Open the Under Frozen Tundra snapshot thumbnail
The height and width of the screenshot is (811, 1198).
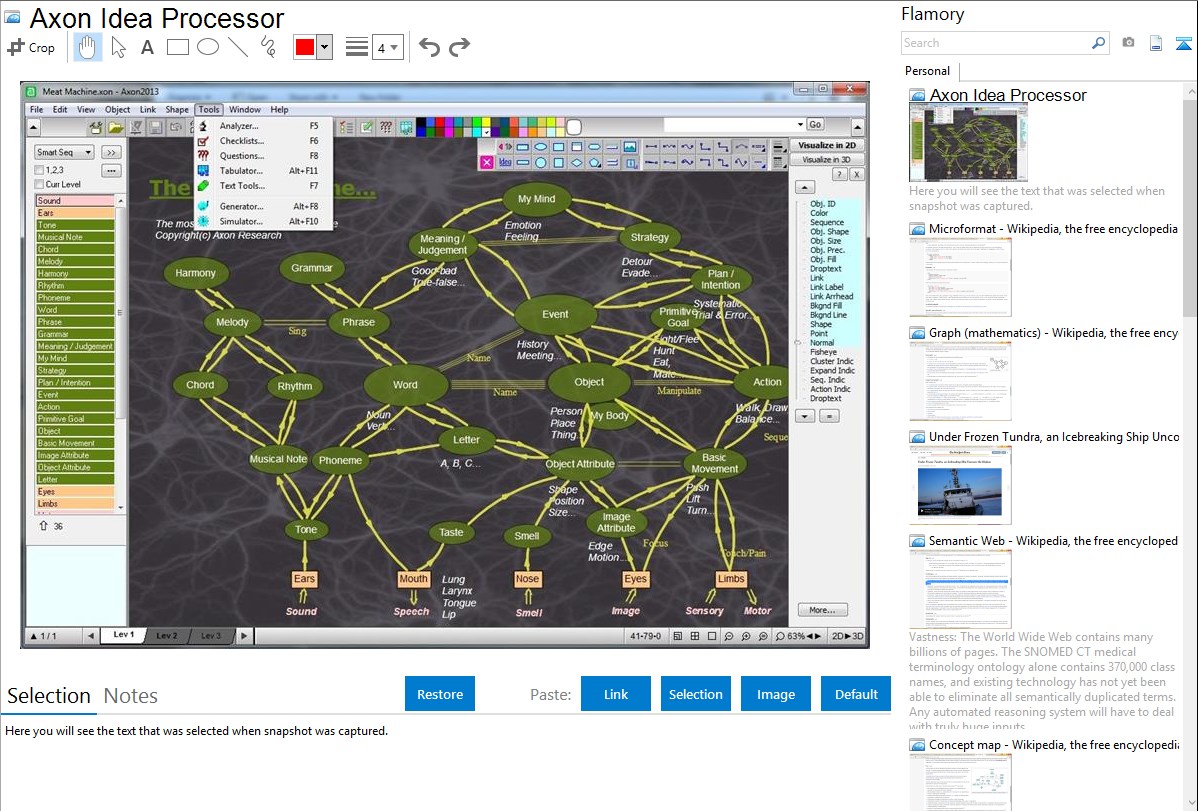click(960, 485)
